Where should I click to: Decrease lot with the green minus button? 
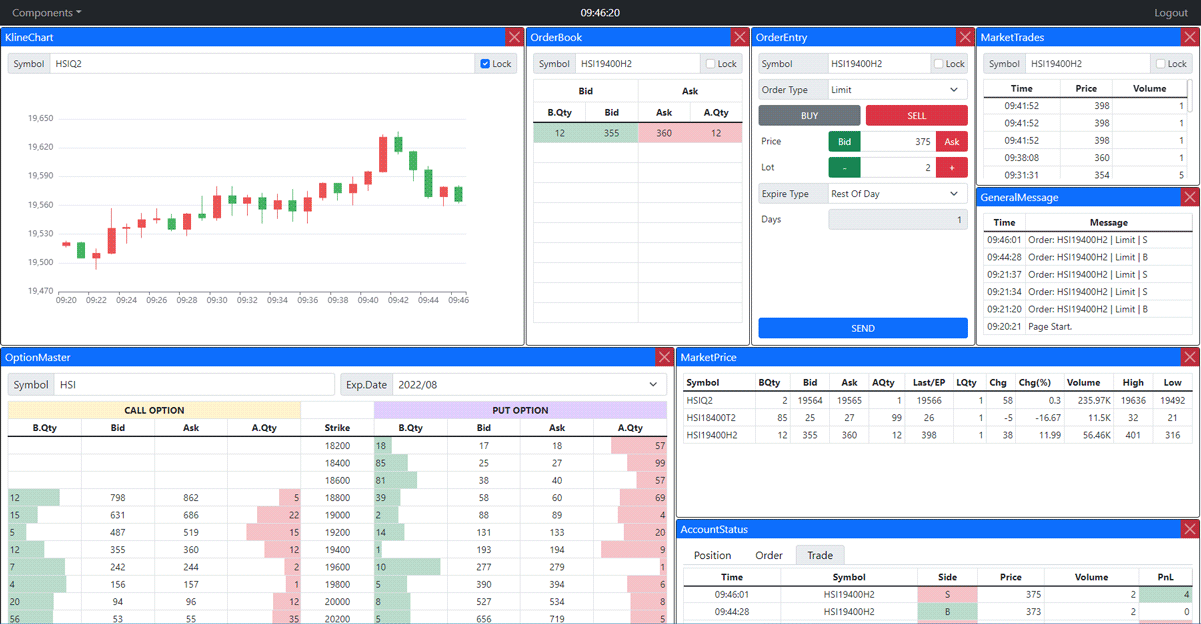[x=844, y=168]
